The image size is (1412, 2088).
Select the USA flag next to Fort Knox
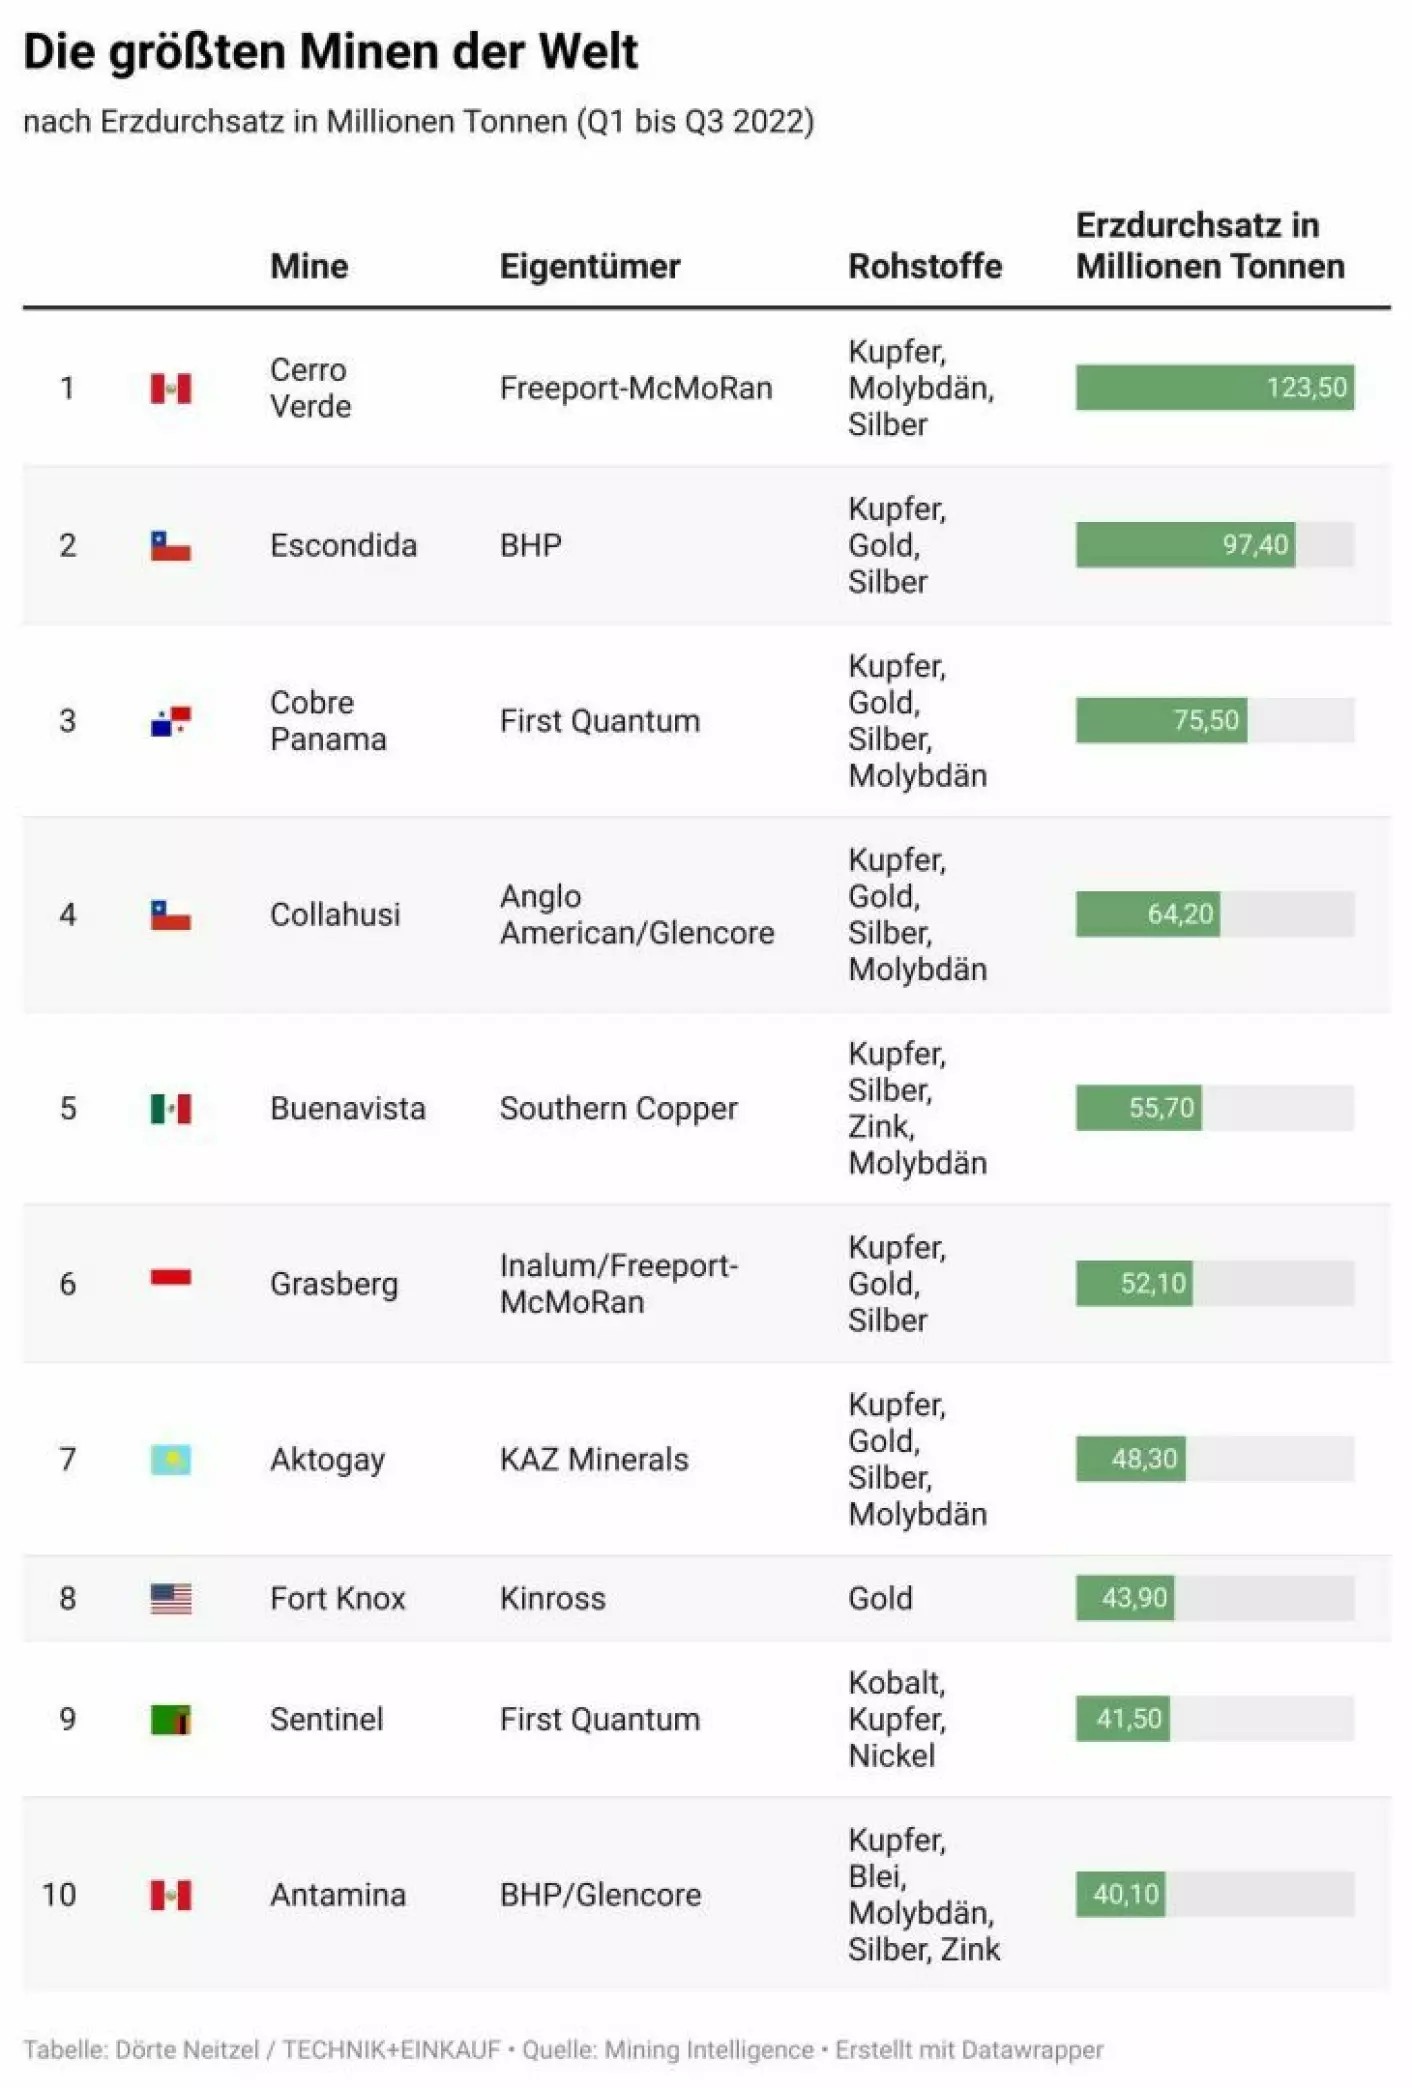pyautogui.click(x=171, y=1599)
